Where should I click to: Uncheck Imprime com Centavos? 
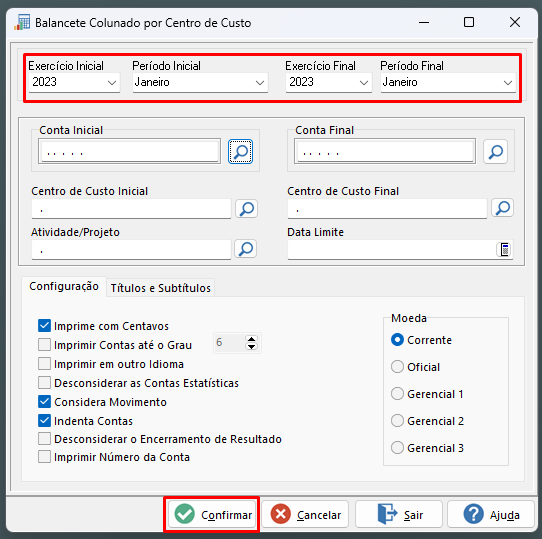44,326
